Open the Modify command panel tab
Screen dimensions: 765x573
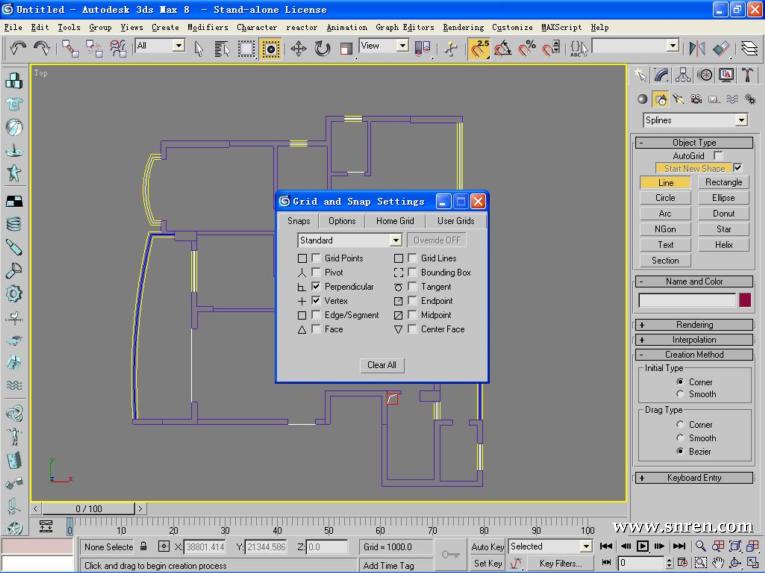[663, 76]
